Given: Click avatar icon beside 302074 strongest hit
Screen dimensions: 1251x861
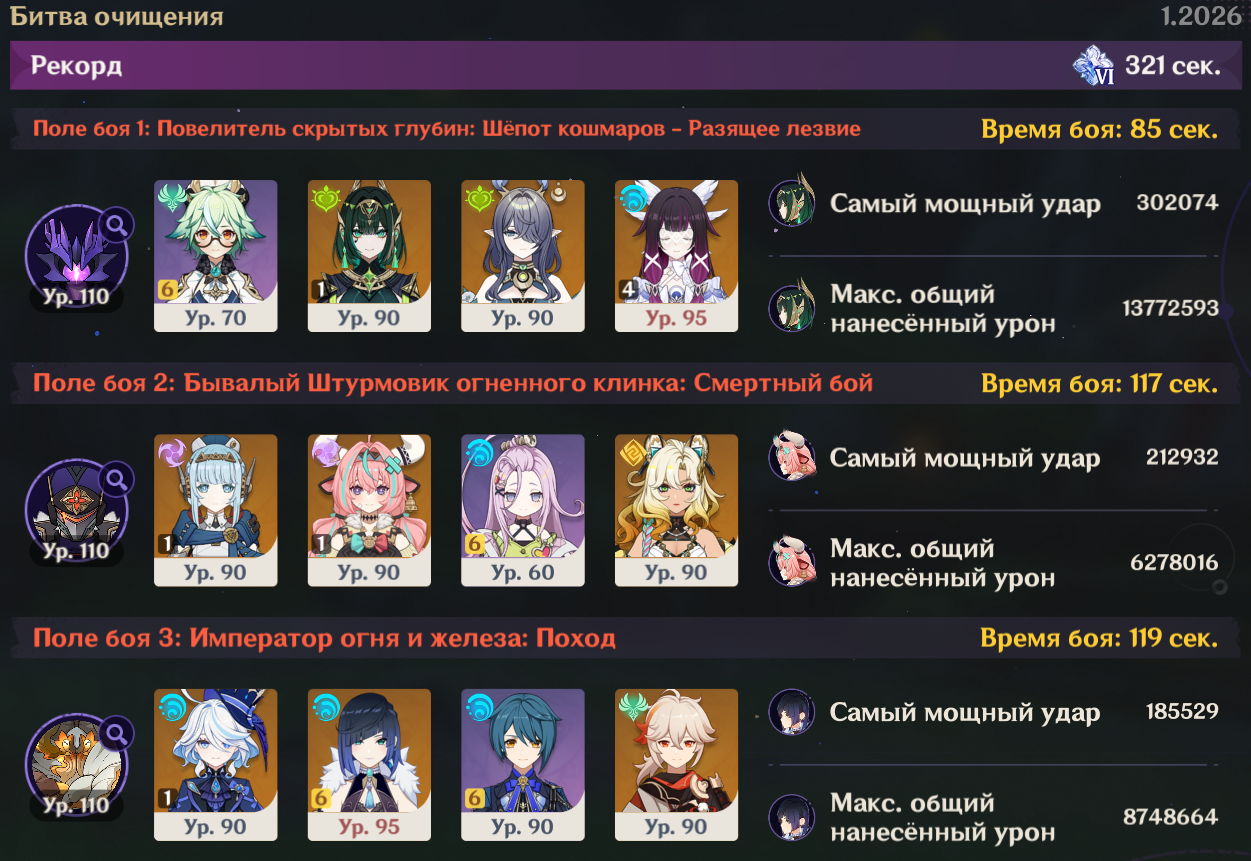Looking at the screenshot, I should [x=792, y=203].
